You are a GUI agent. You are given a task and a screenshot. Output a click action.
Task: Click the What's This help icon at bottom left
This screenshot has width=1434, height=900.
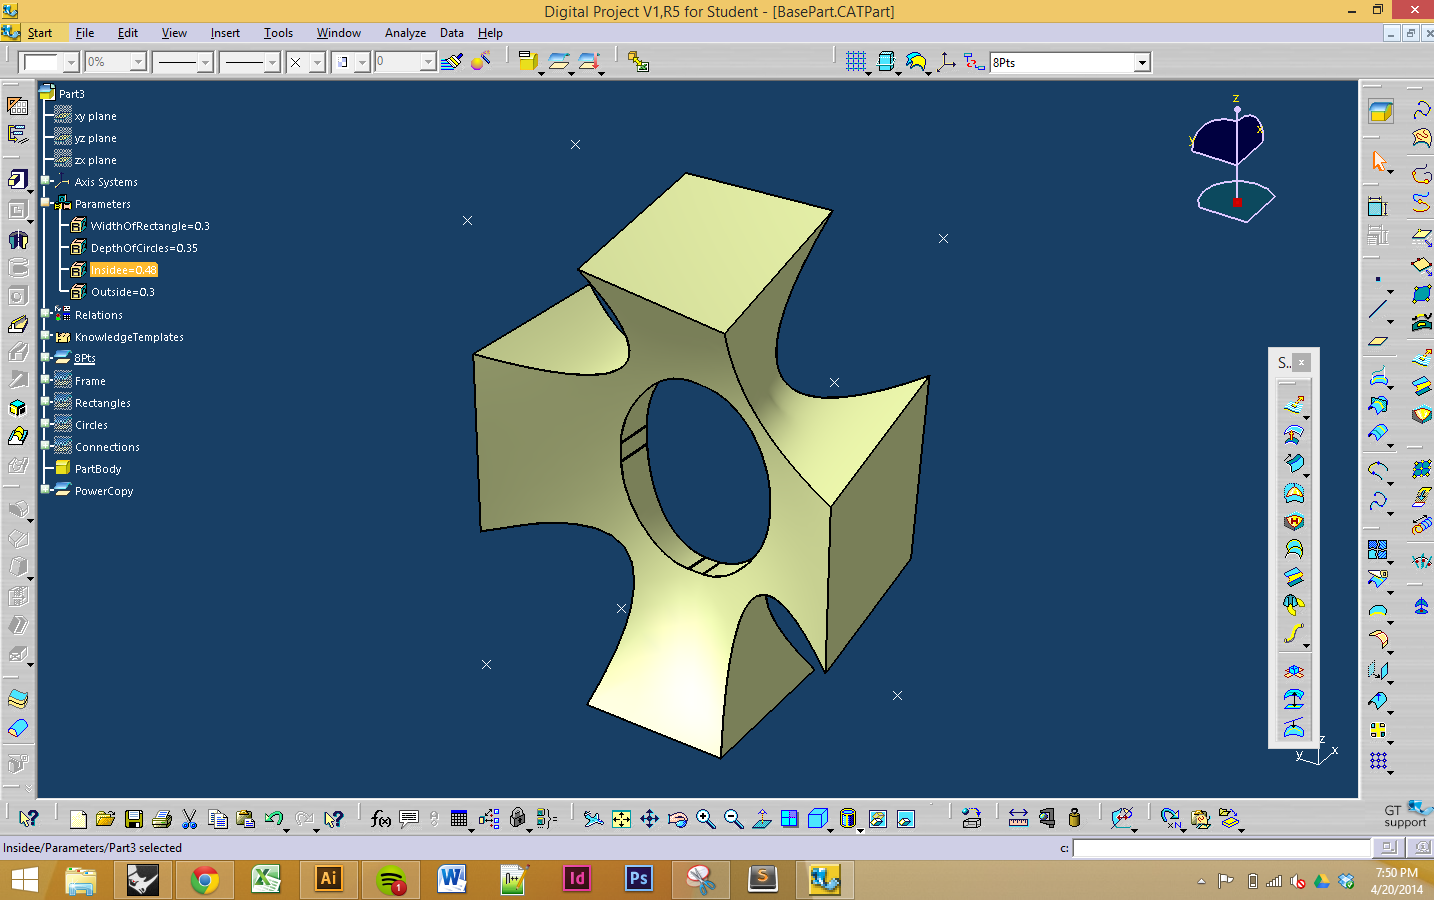tap(28, 819)
